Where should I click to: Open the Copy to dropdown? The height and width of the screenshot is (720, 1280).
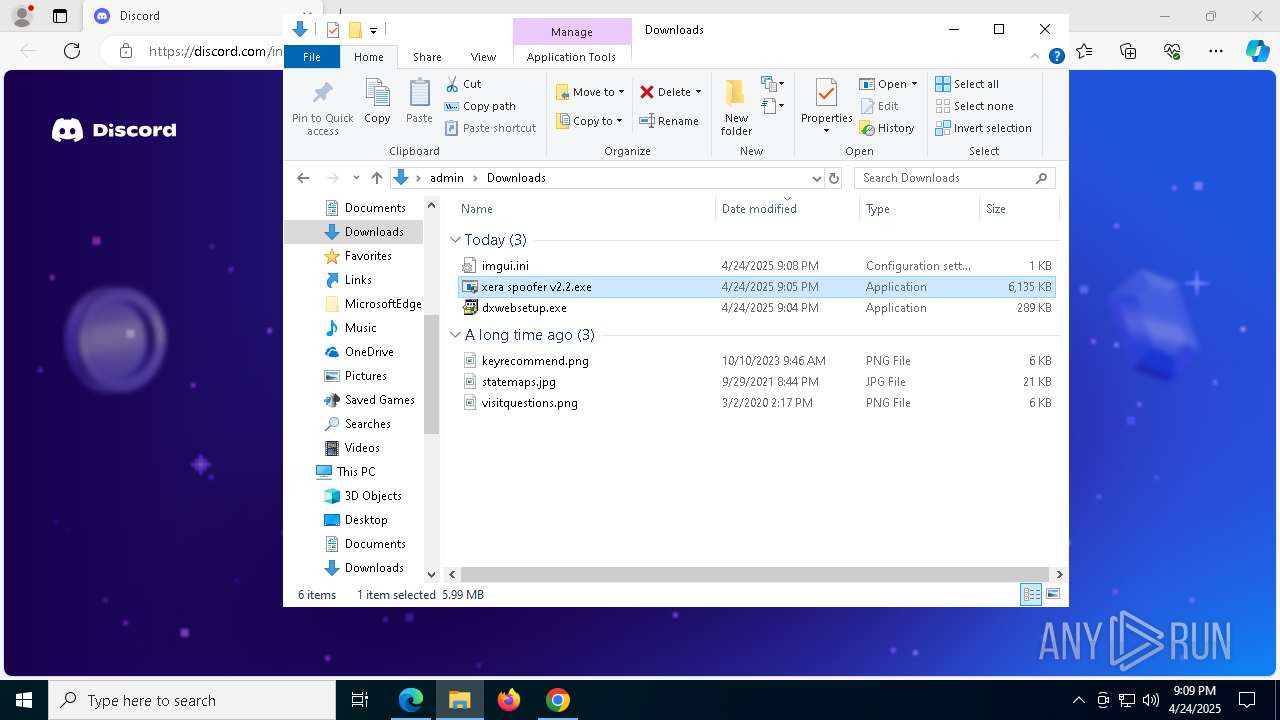(589, 121)
